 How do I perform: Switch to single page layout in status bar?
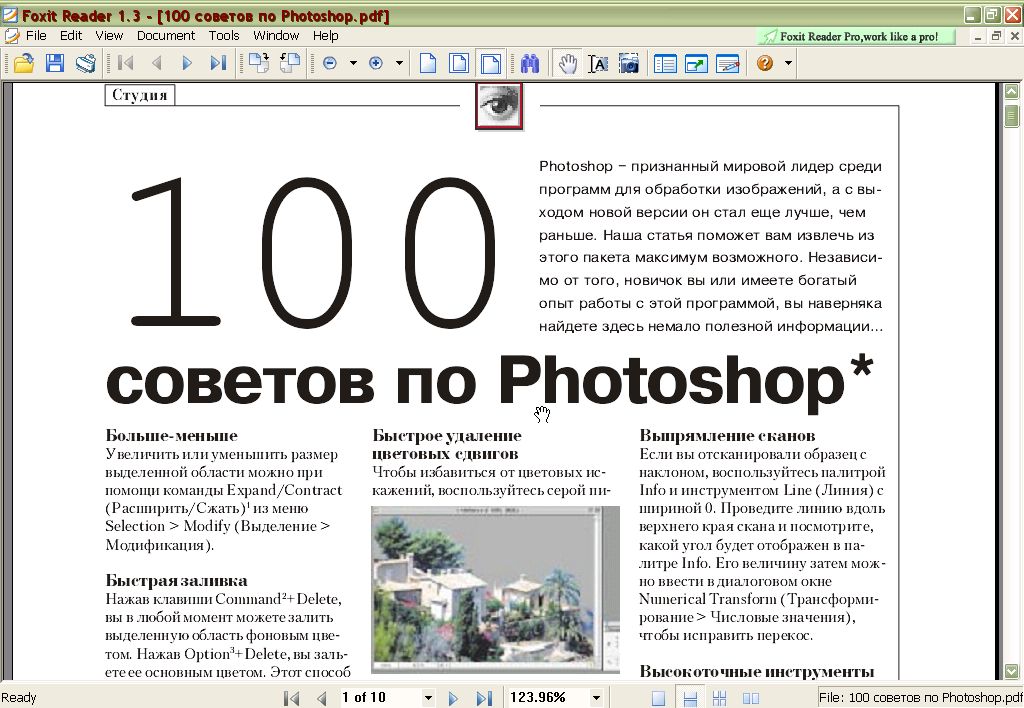(x=658, y=698)
